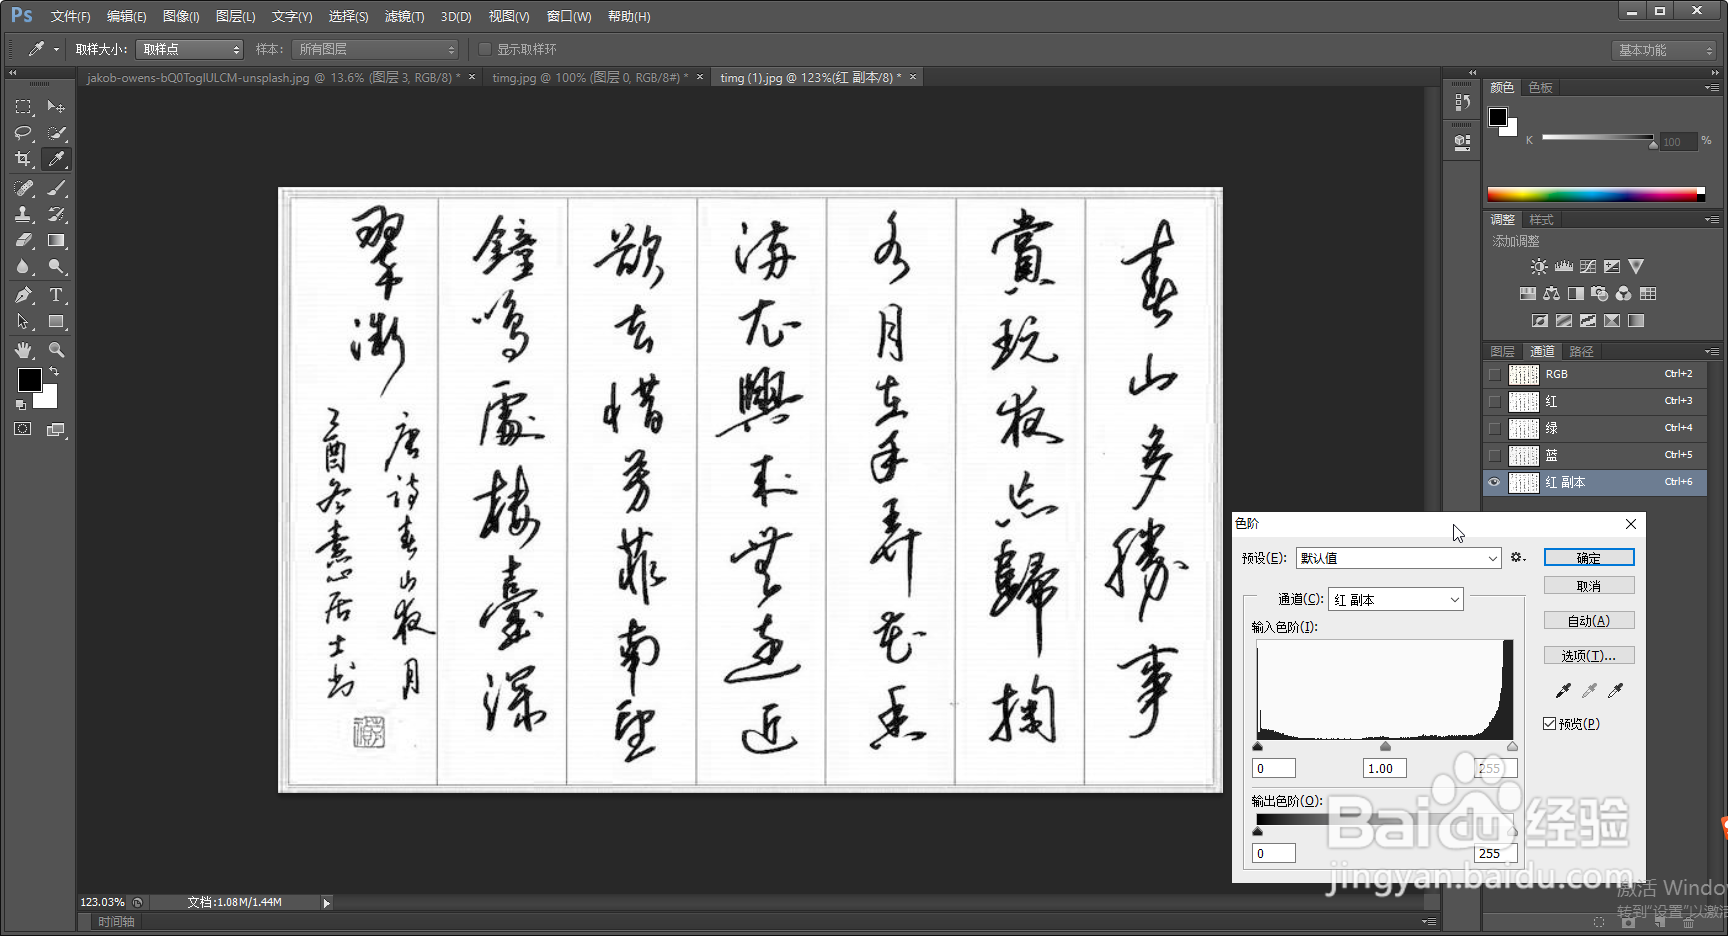Select the Spot Healing Brush tool
The image size is (1728, 936).
(x=23, y=187)
